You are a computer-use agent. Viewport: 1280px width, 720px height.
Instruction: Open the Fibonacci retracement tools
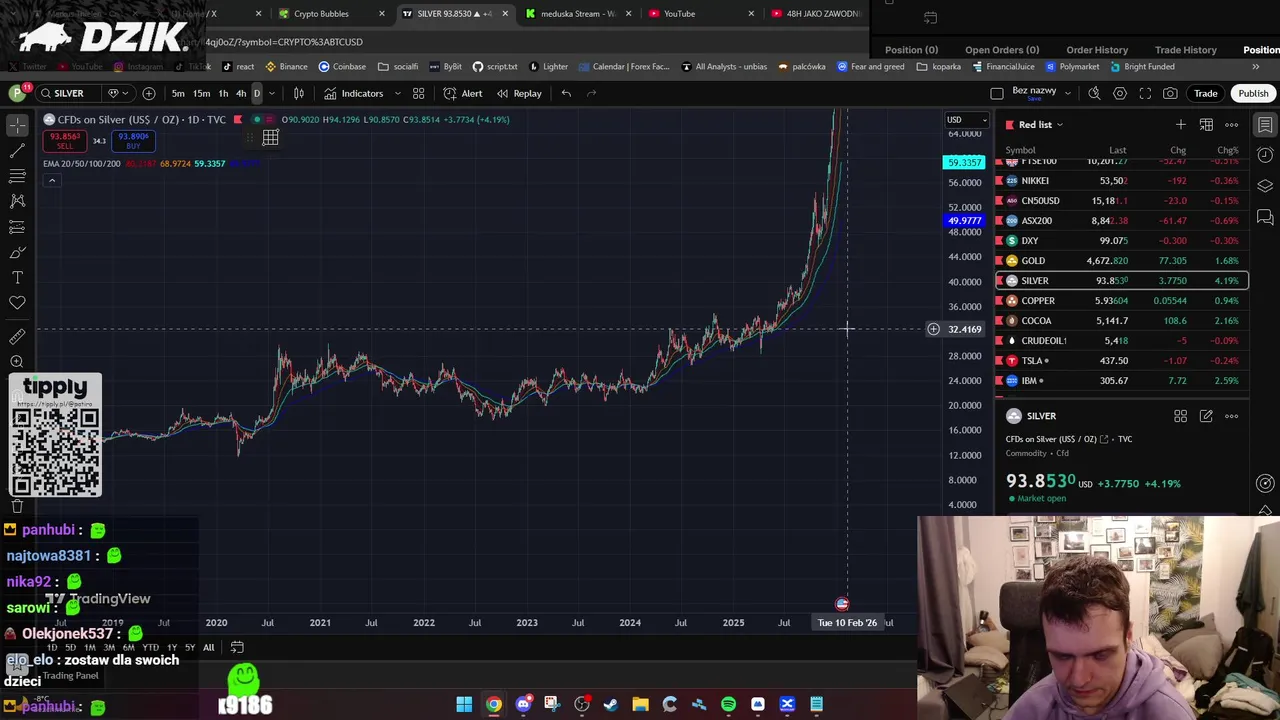pyautogui.click(x=17, y=176)
